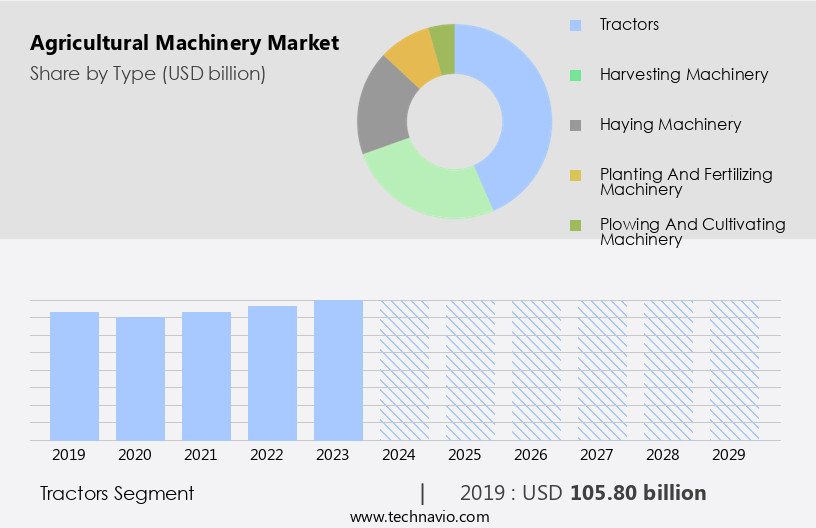The image size is (816, 528).
Task: Click the hatched forecast bar above 2029
Action: 735,370
